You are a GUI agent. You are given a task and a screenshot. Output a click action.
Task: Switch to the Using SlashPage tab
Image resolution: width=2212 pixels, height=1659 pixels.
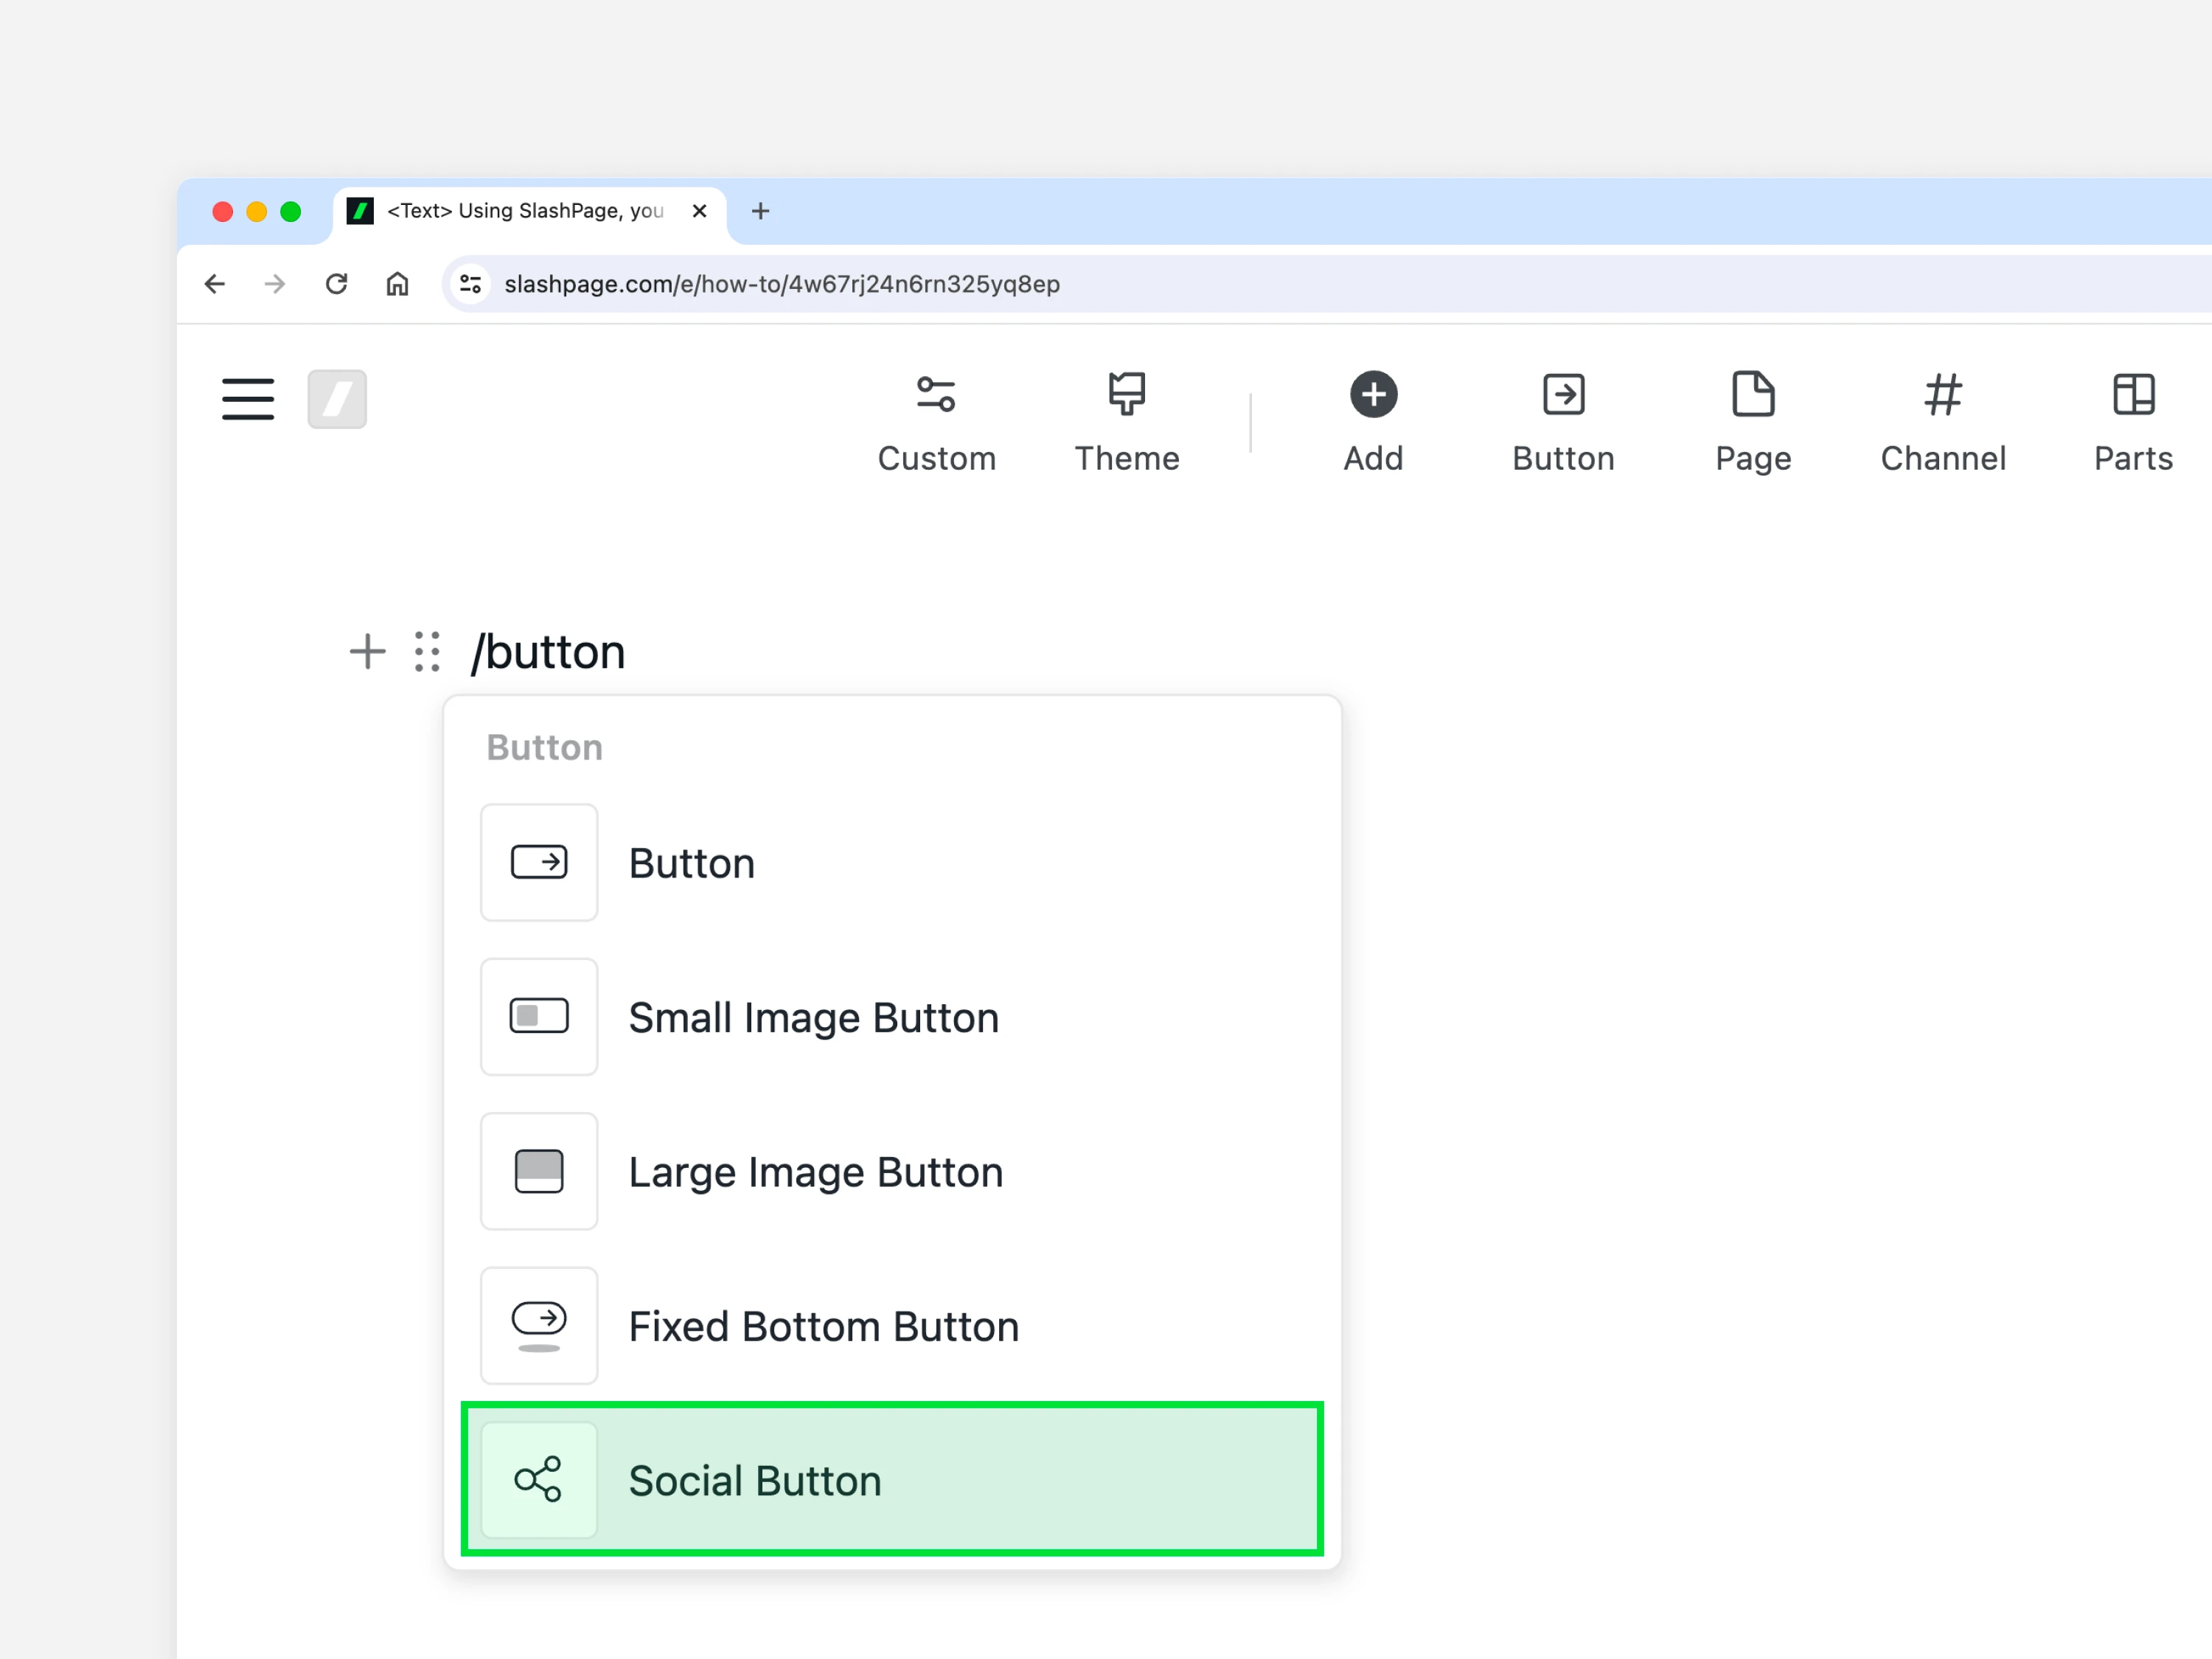pyautogui.click(x=529, y=211)
